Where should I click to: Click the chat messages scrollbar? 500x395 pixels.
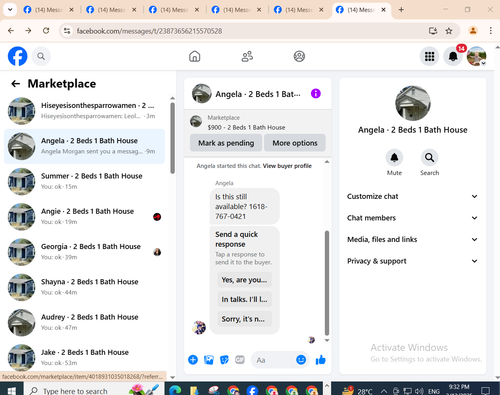327,283
